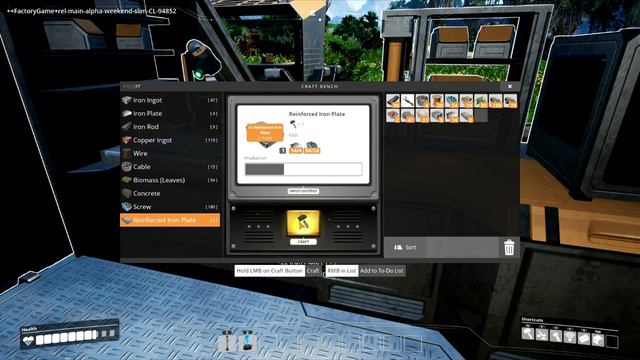
Task: Click the Iron Rod icon in recipe list
Action: click(x=127, y=127)
